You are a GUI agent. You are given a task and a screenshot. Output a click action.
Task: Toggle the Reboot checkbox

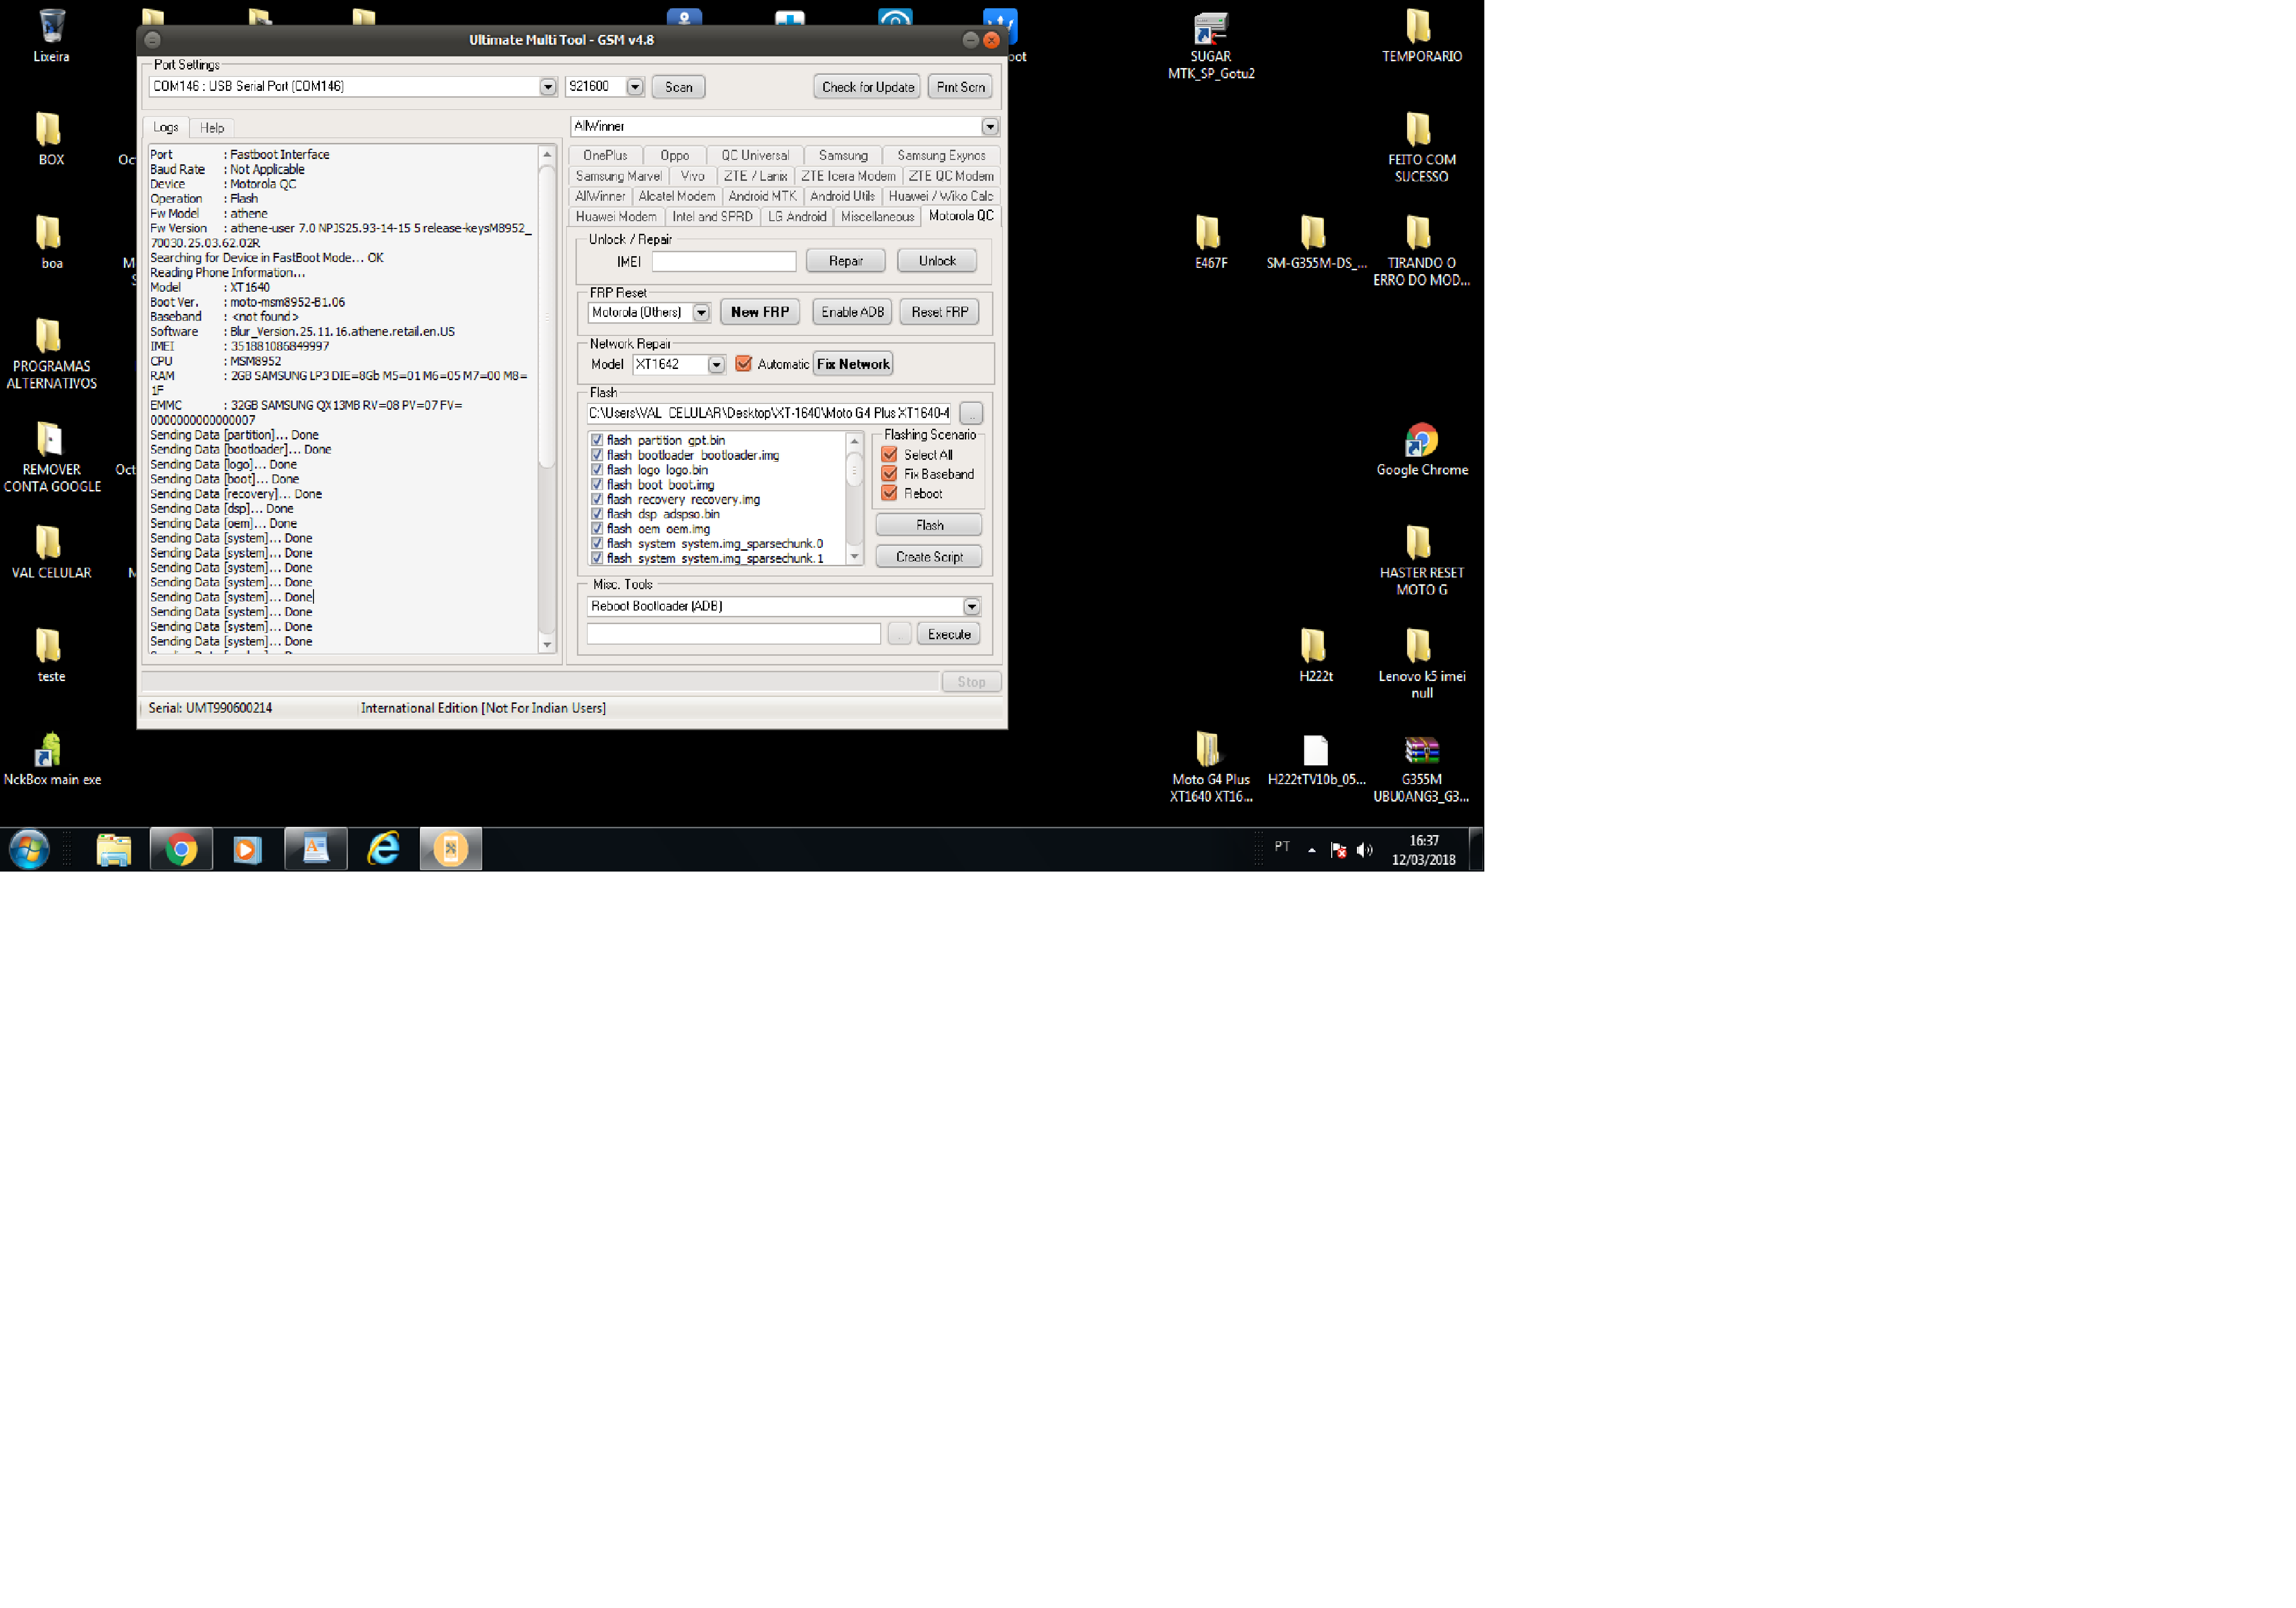click(x=889, y=493)
